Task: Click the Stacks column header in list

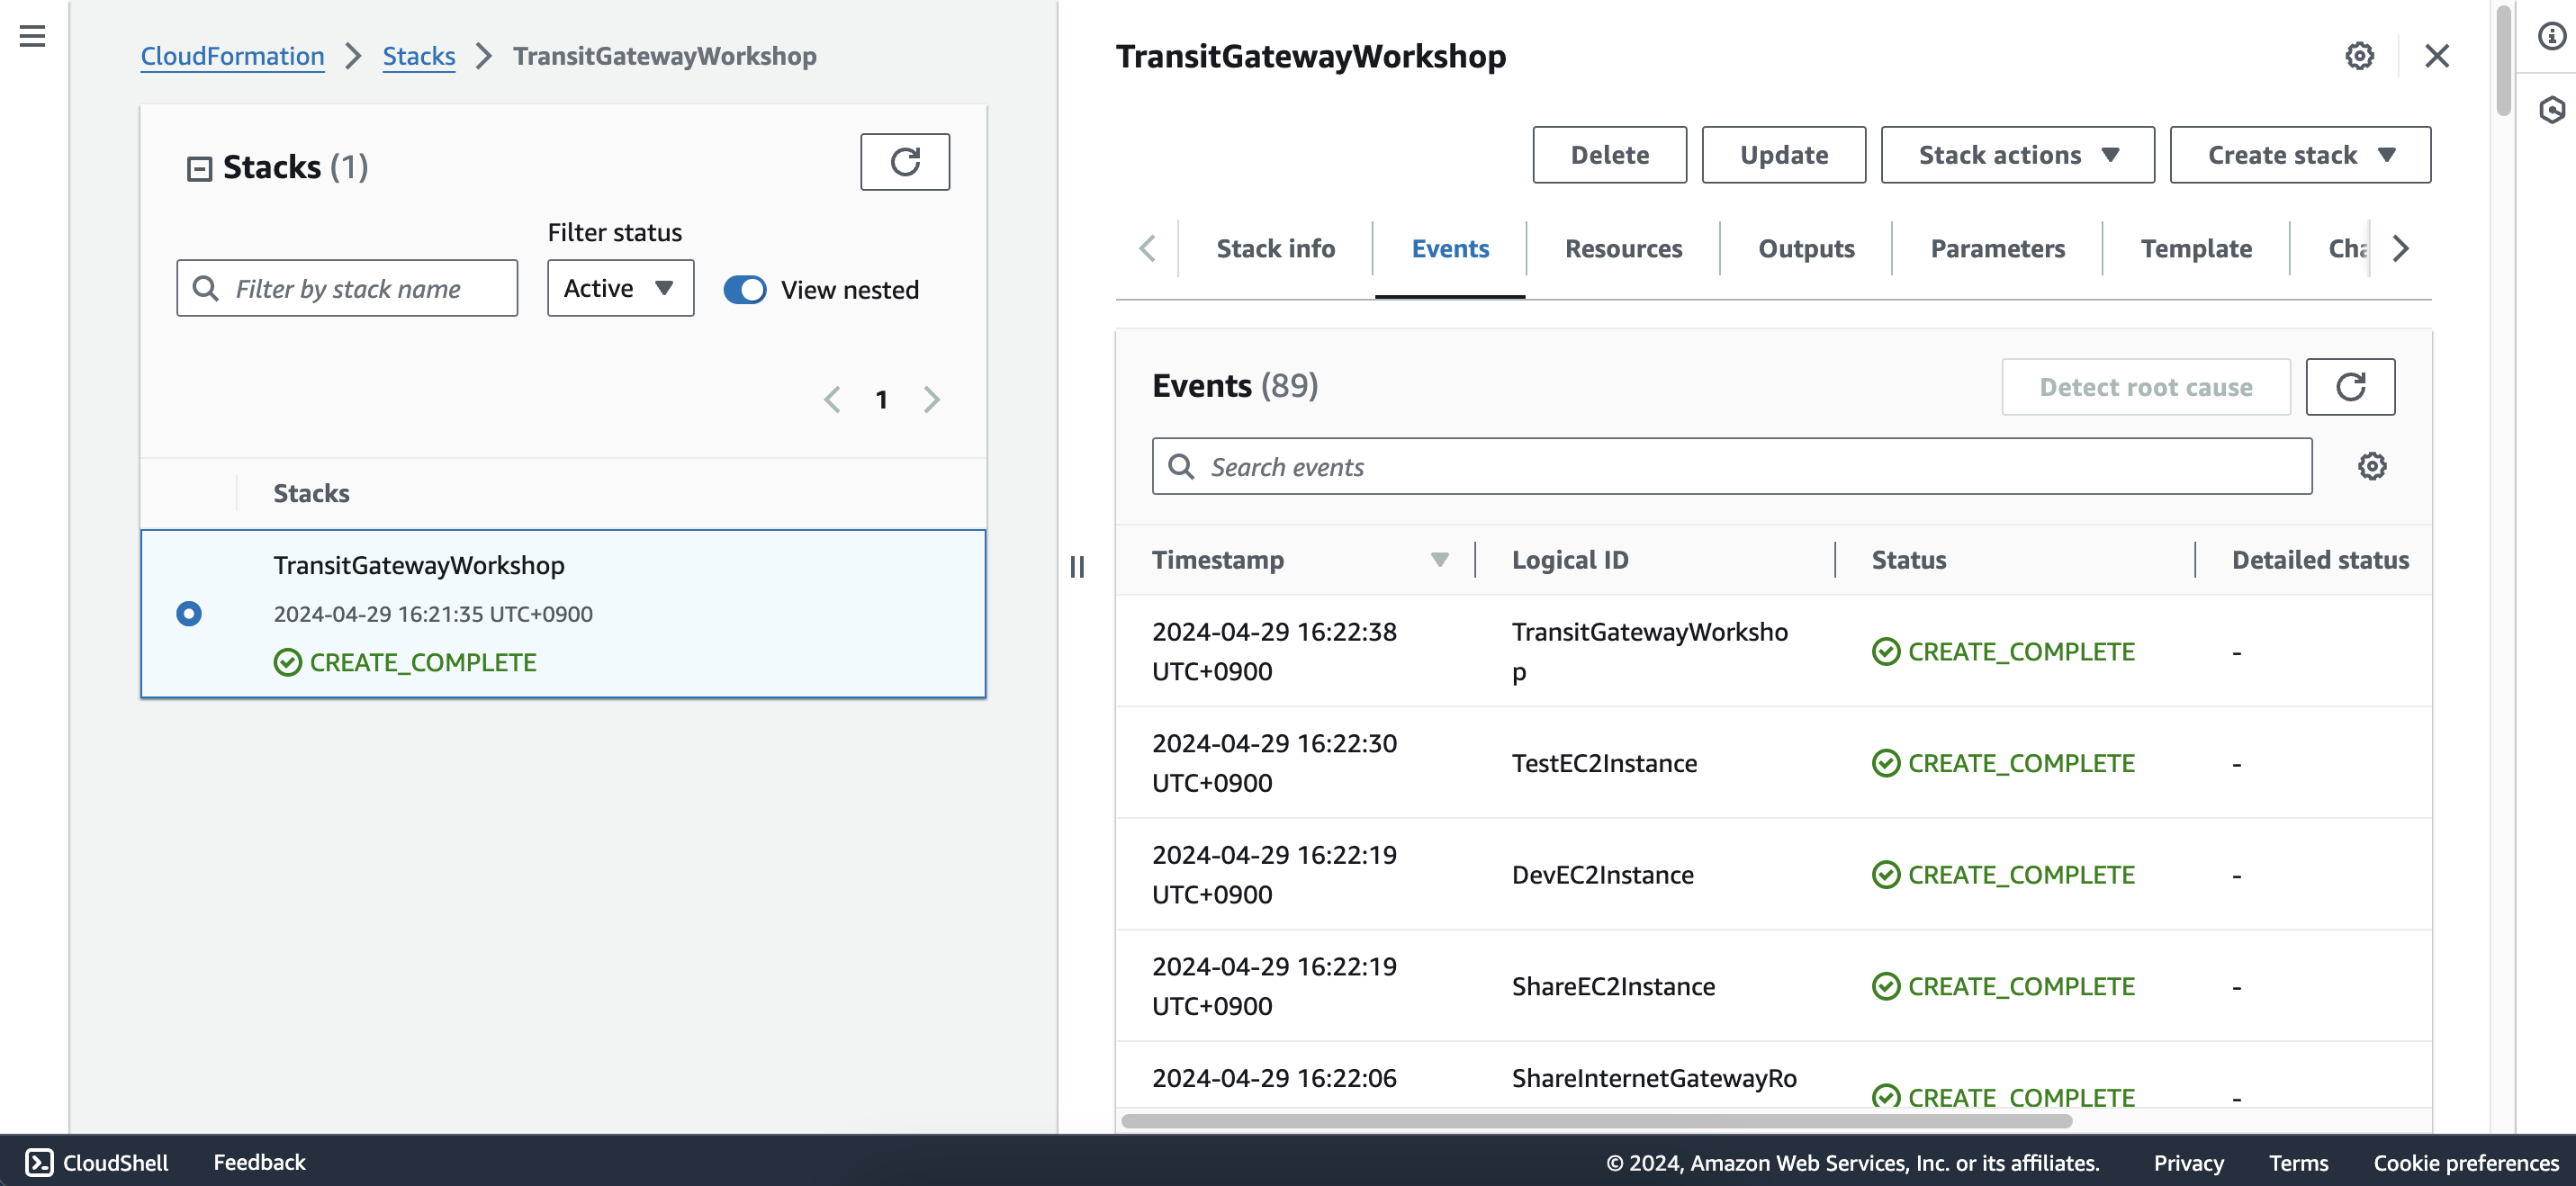Action: [x=311, y=493]
